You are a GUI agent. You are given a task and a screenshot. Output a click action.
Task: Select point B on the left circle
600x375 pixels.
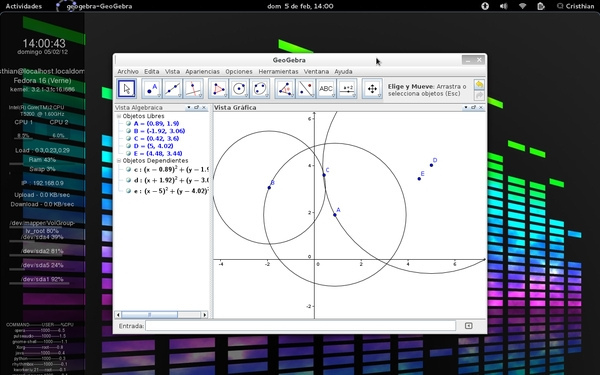[x=269, y=188]
